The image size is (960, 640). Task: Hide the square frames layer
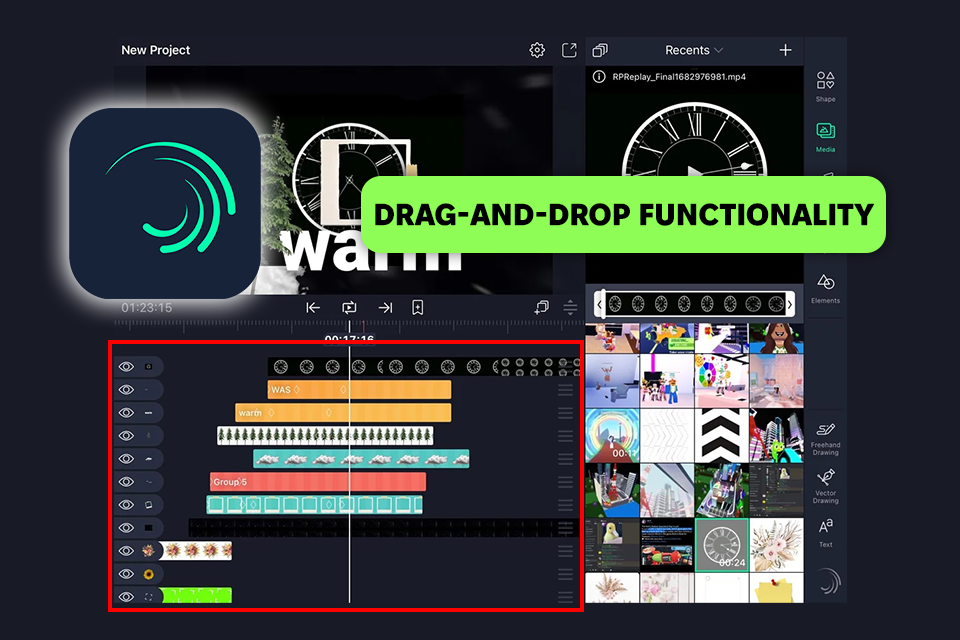coord(126,505)
